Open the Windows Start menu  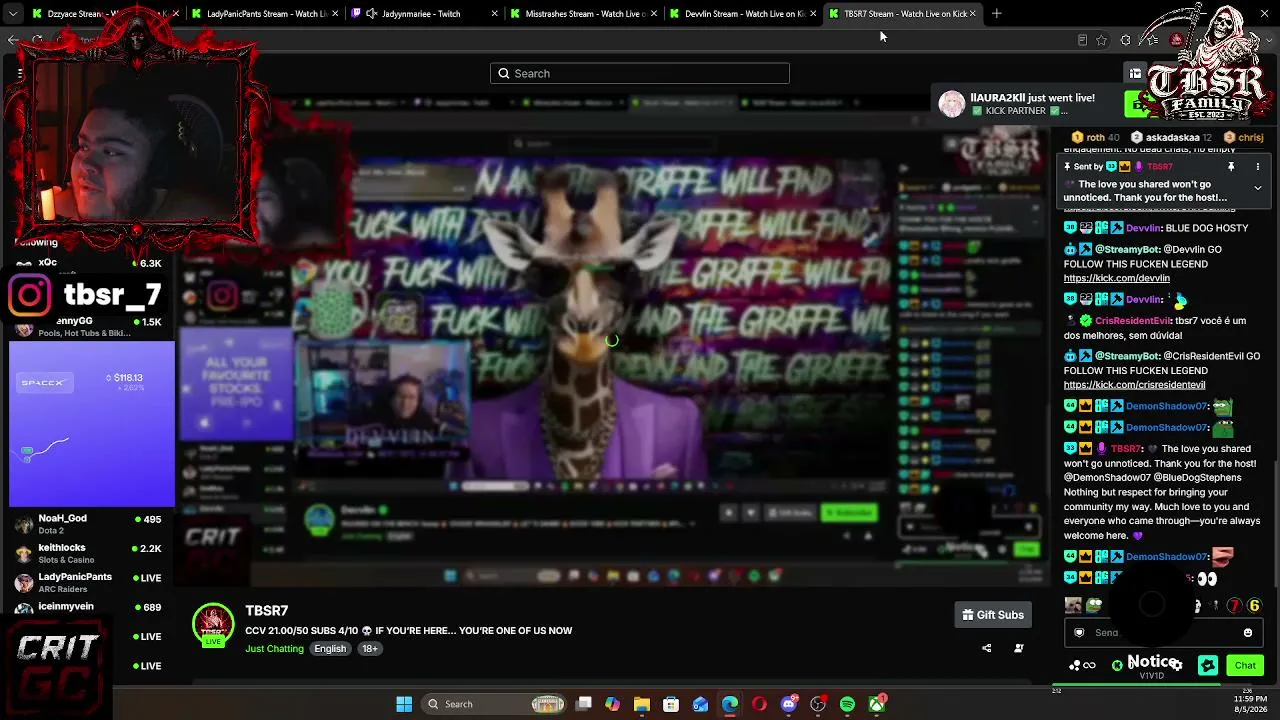404,704
